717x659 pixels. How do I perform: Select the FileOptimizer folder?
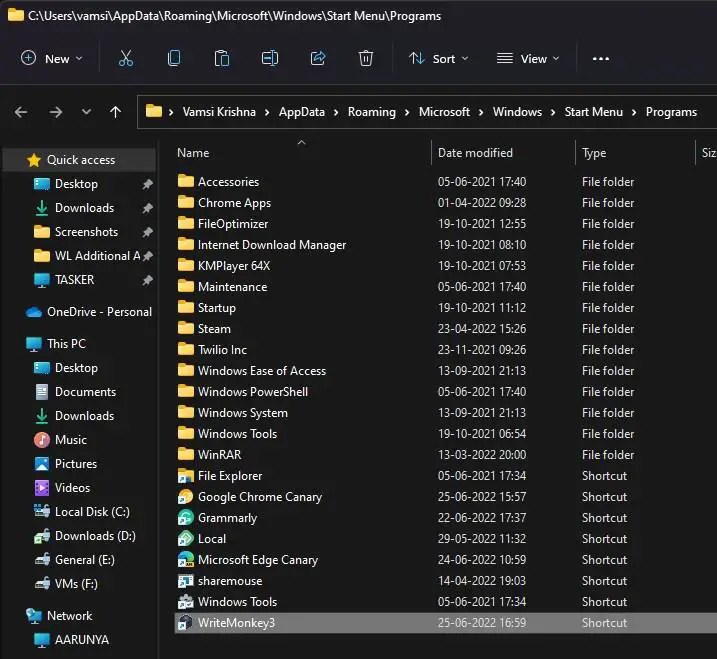coord(233,224)
